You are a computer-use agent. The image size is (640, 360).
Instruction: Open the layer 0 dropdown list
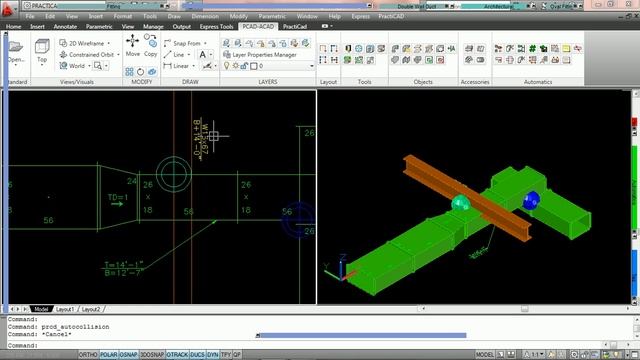[x=312, y=66]
